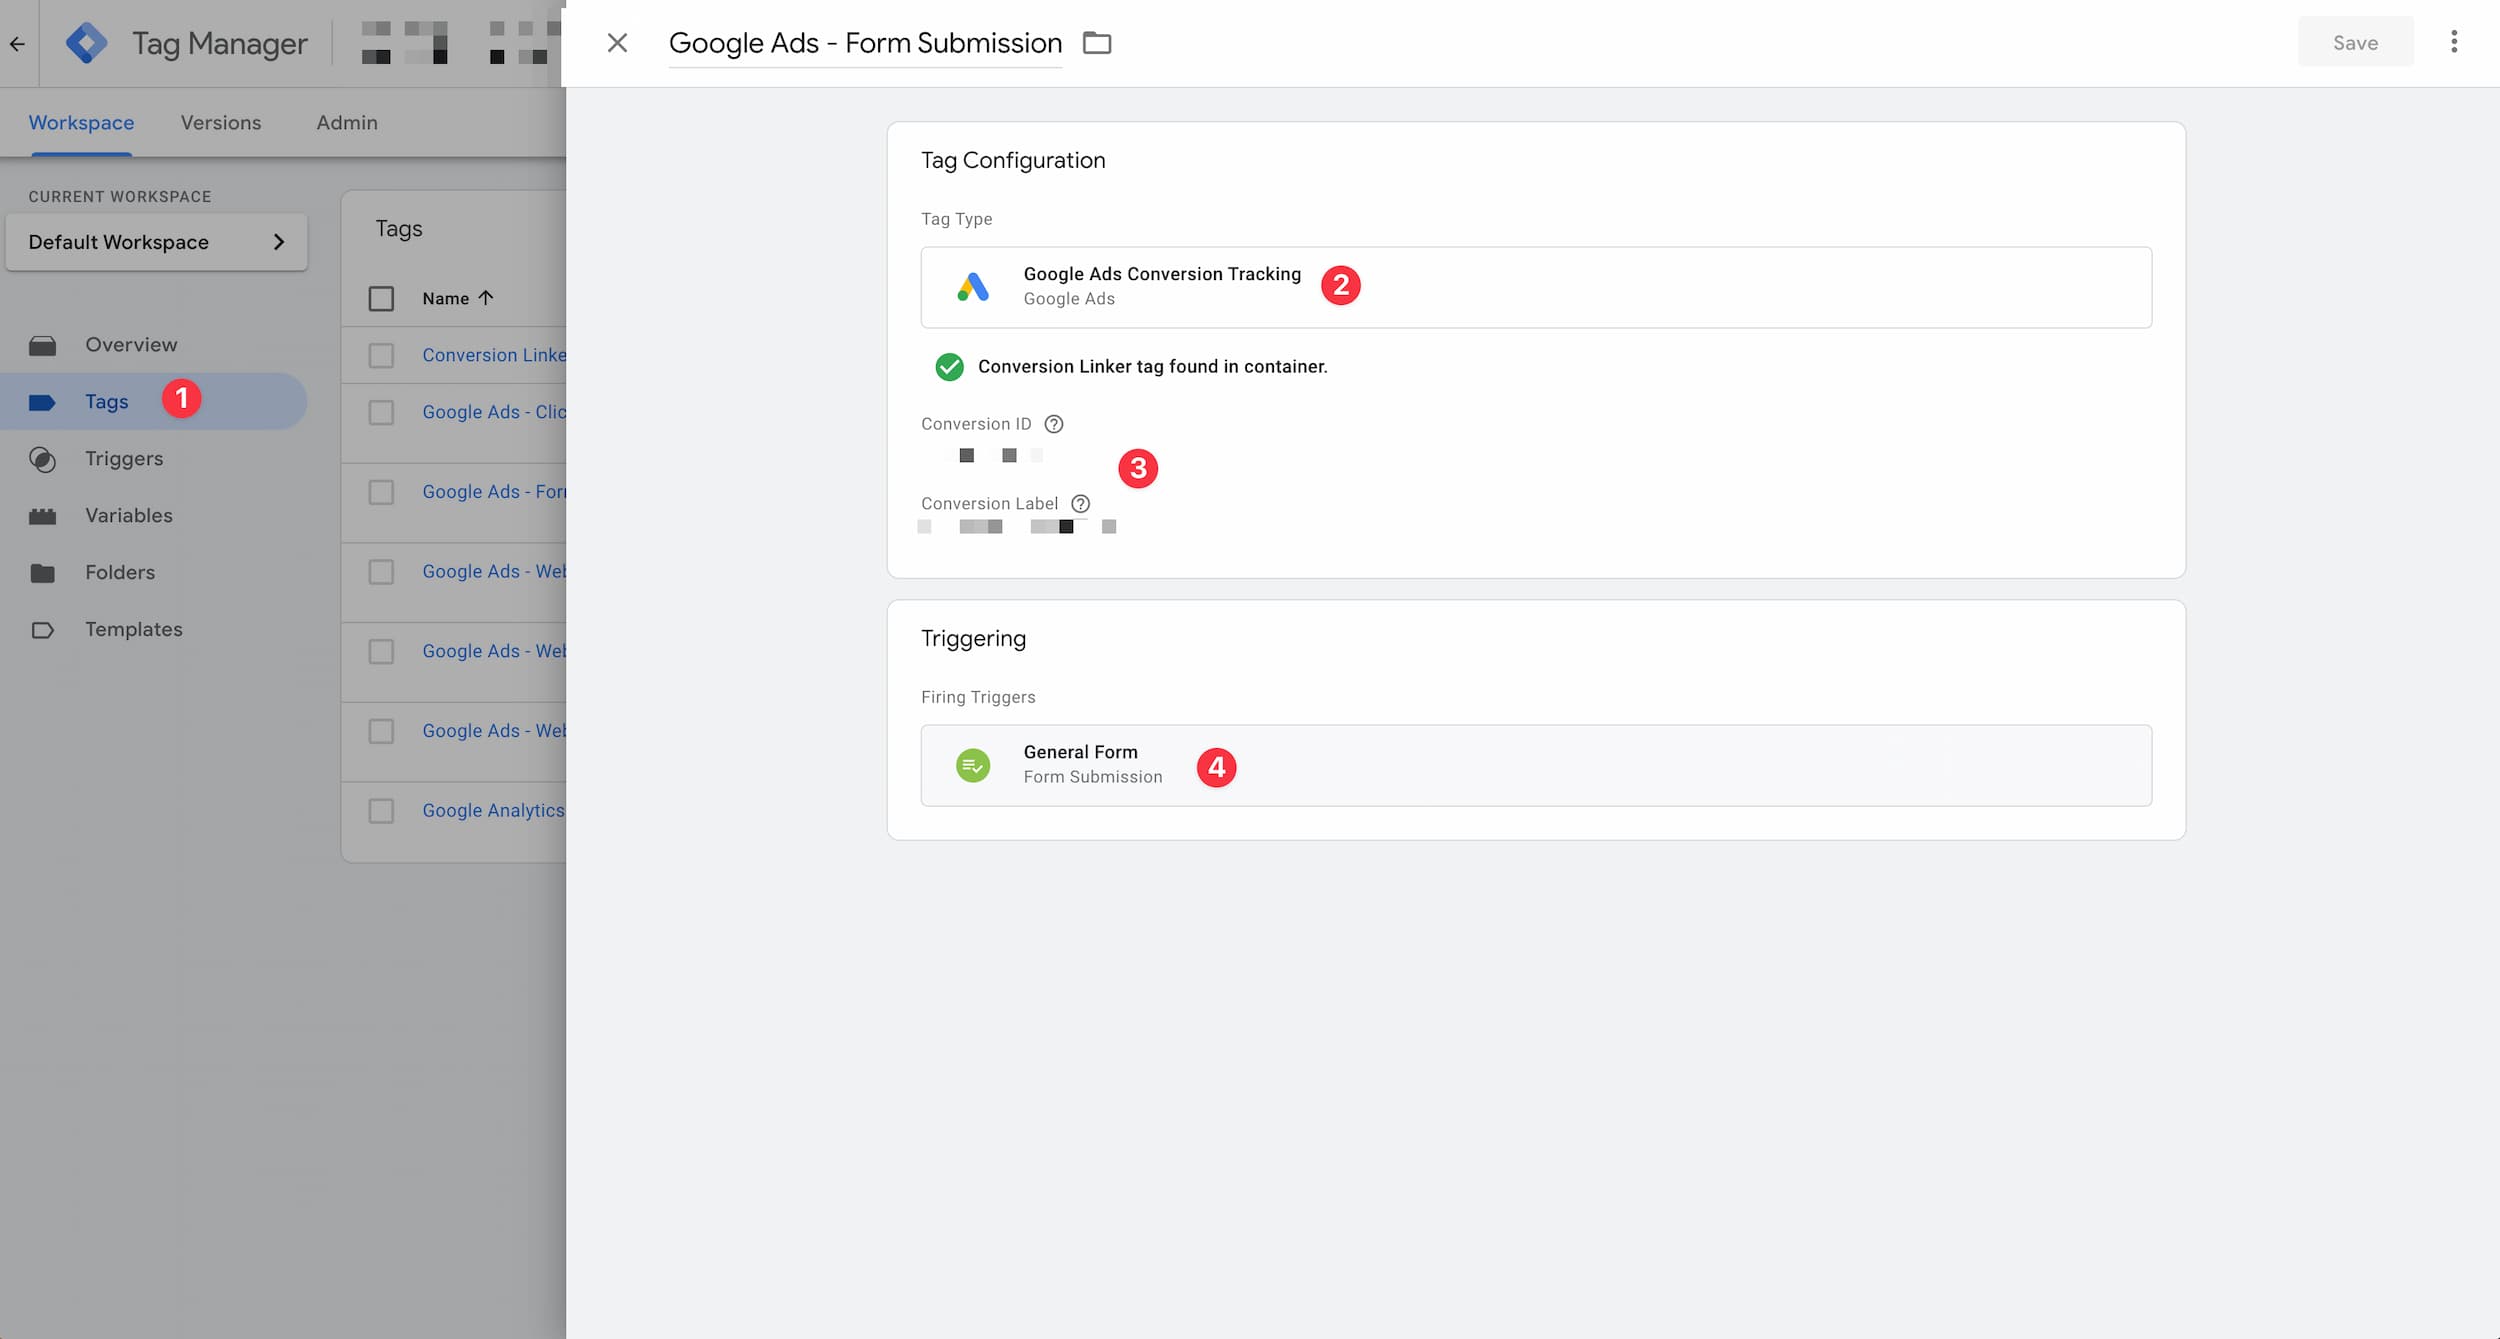Expand the Default Workspace selector
This screenshot has width=2500, height=1339.
click(x=156, y=242)
